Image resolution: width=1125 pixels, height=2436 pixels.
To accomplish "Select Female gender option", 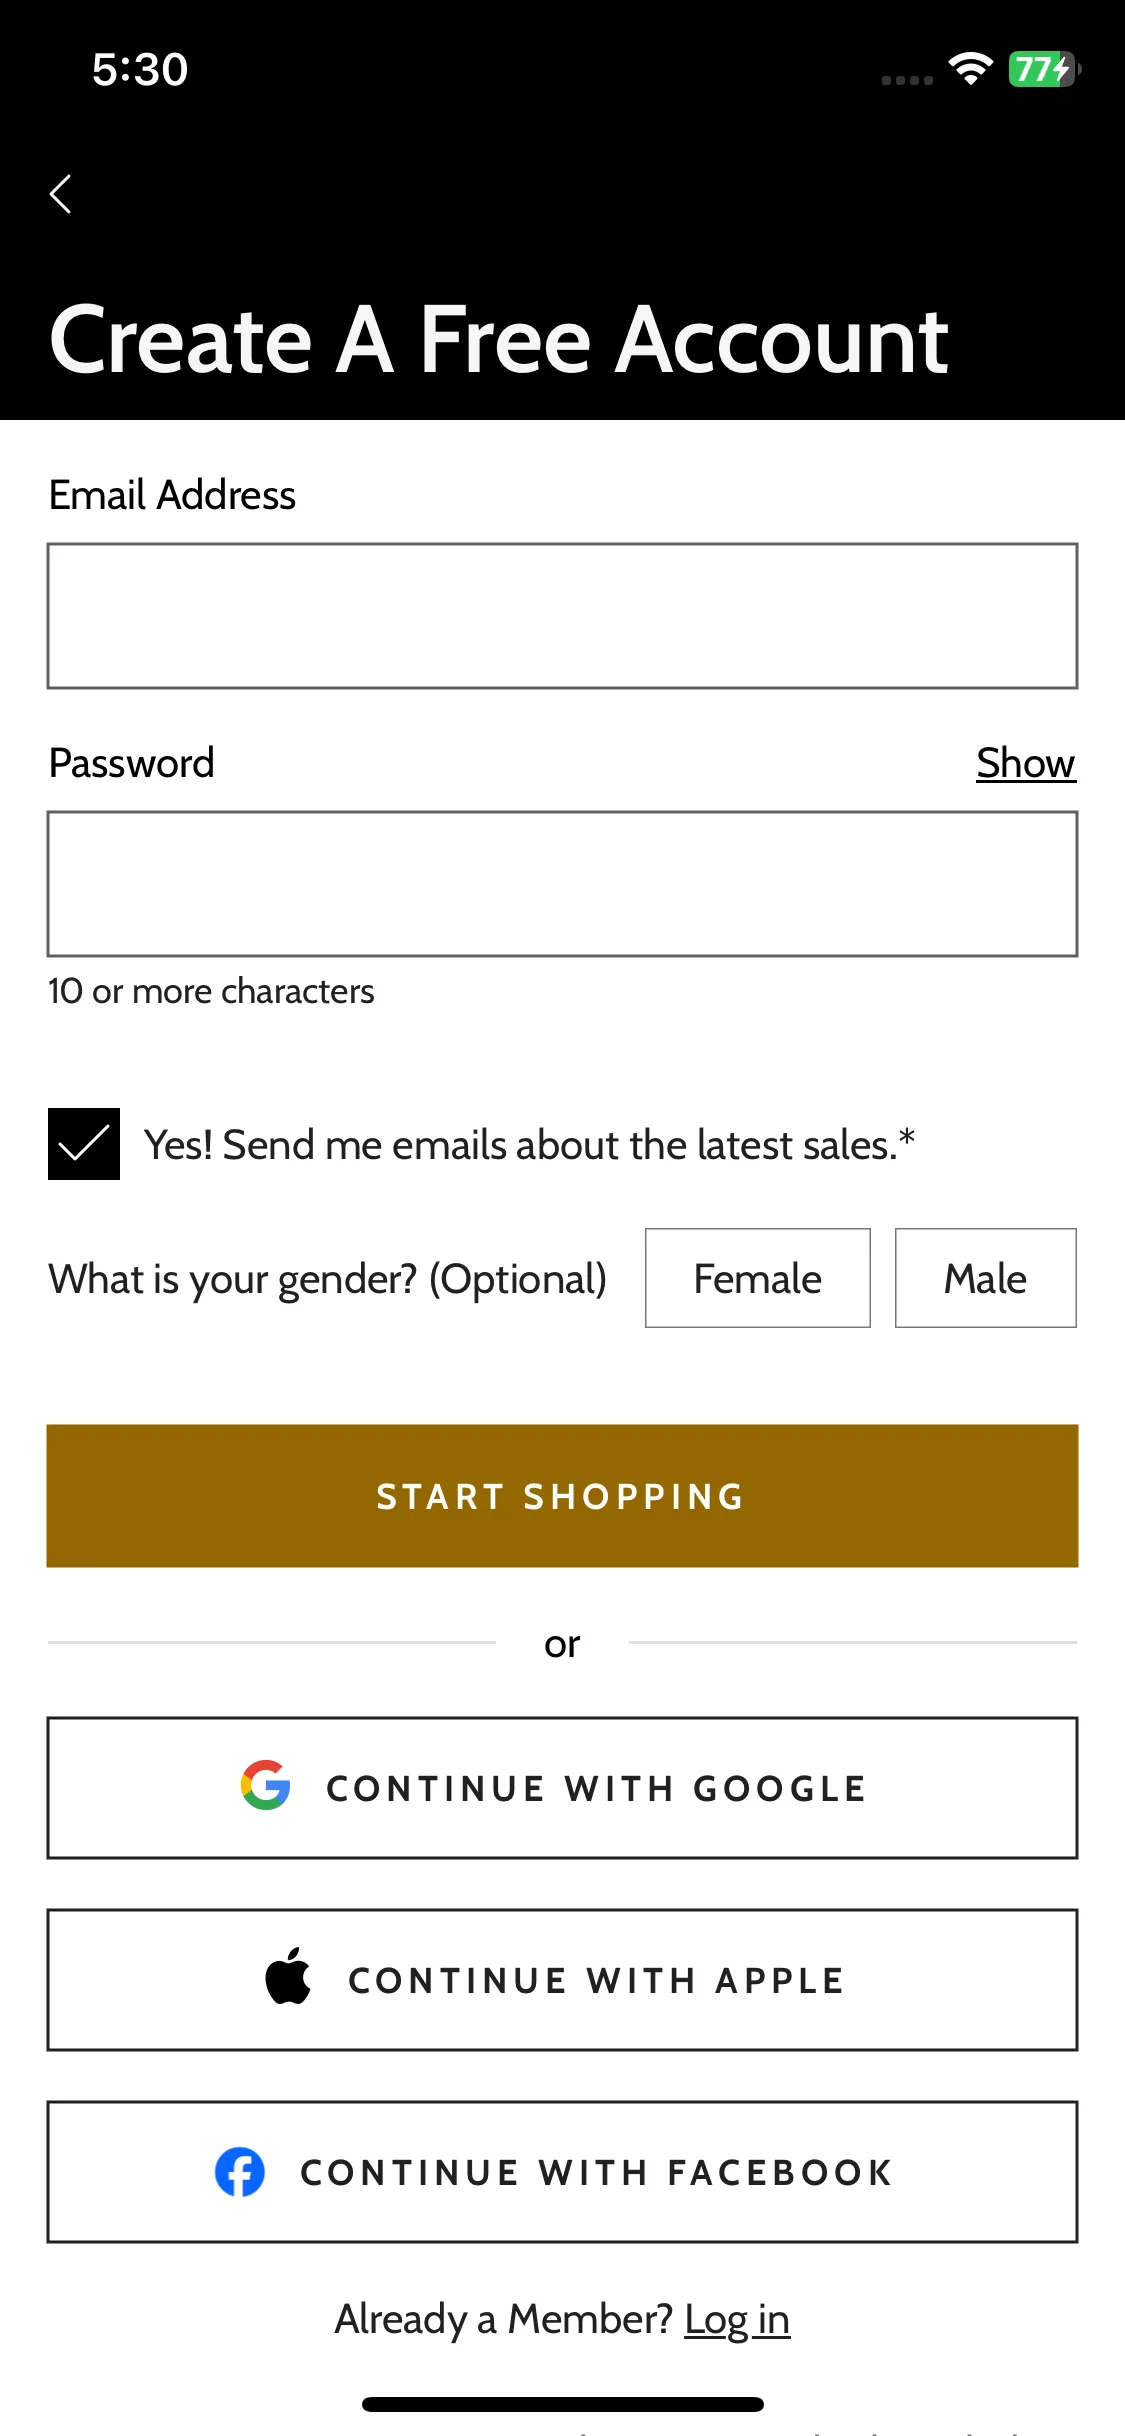I will click(x=758, y=1278).
